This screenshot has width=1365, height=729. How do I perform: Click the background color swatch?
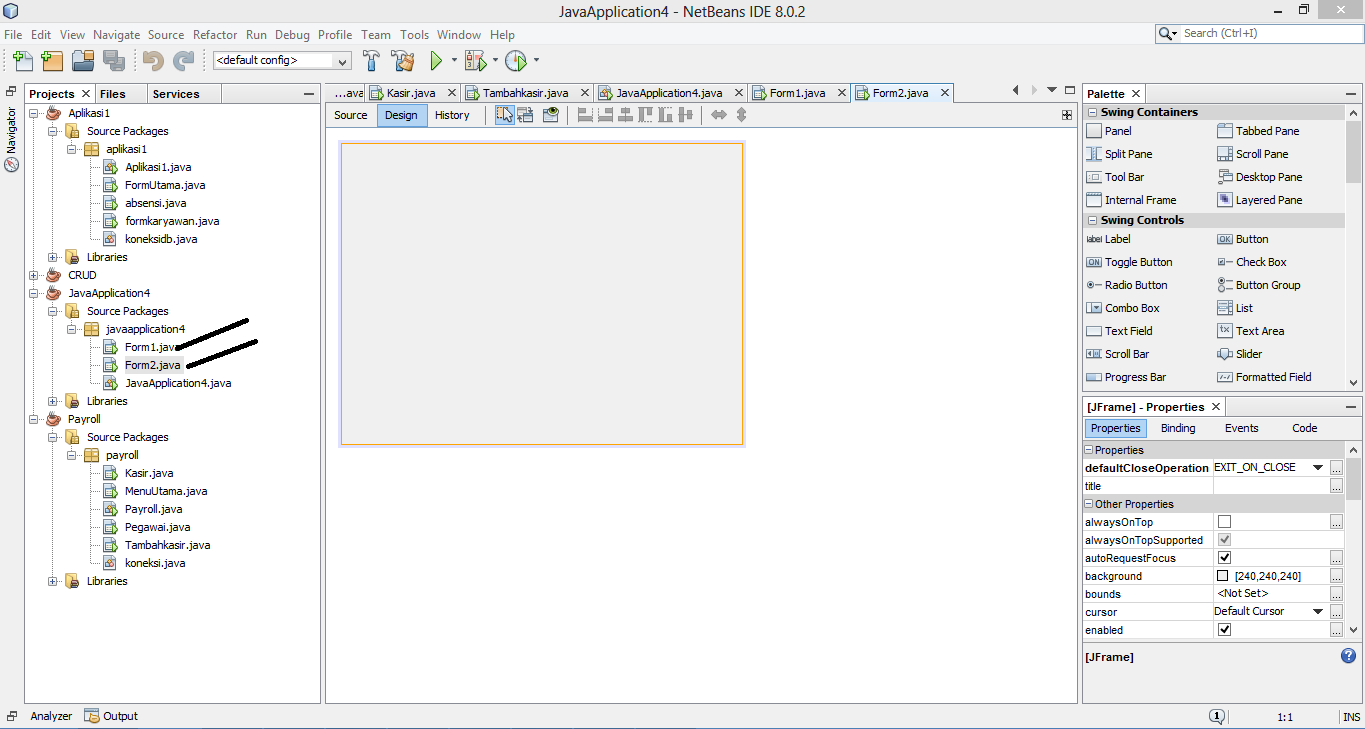tap(1222, 576)
